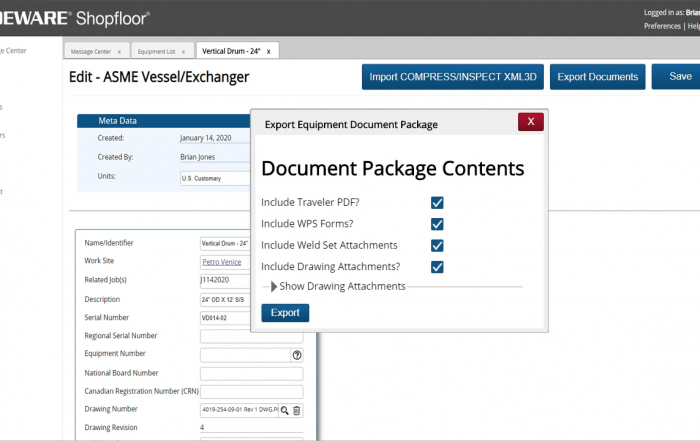Open the Units dropdown
700x441 pixels.
(214, 178)
